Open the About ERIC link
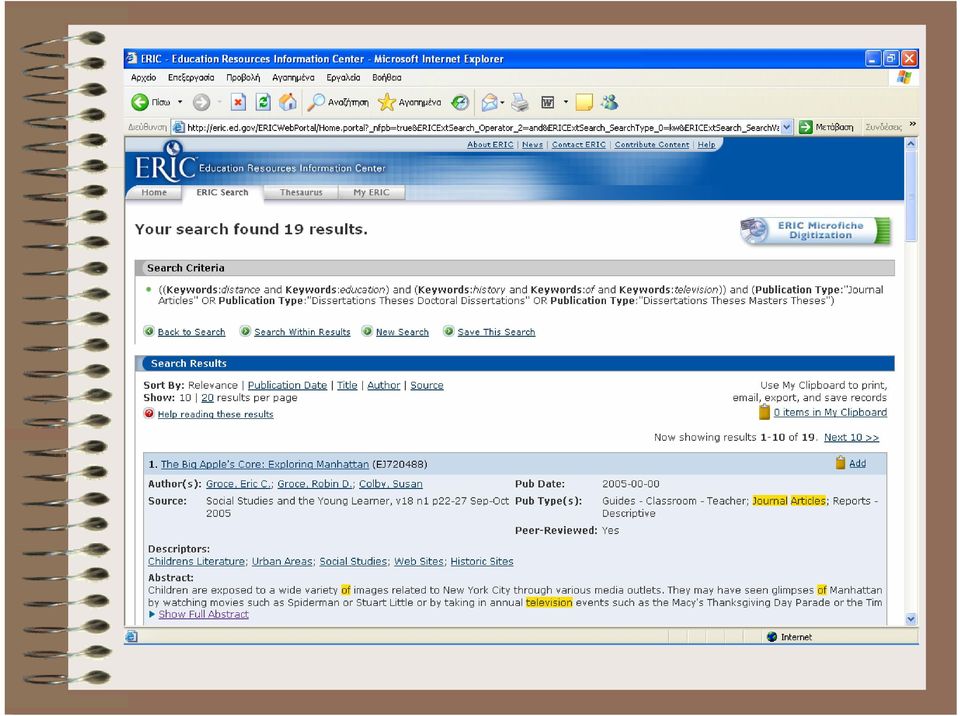 click(490, 145)
